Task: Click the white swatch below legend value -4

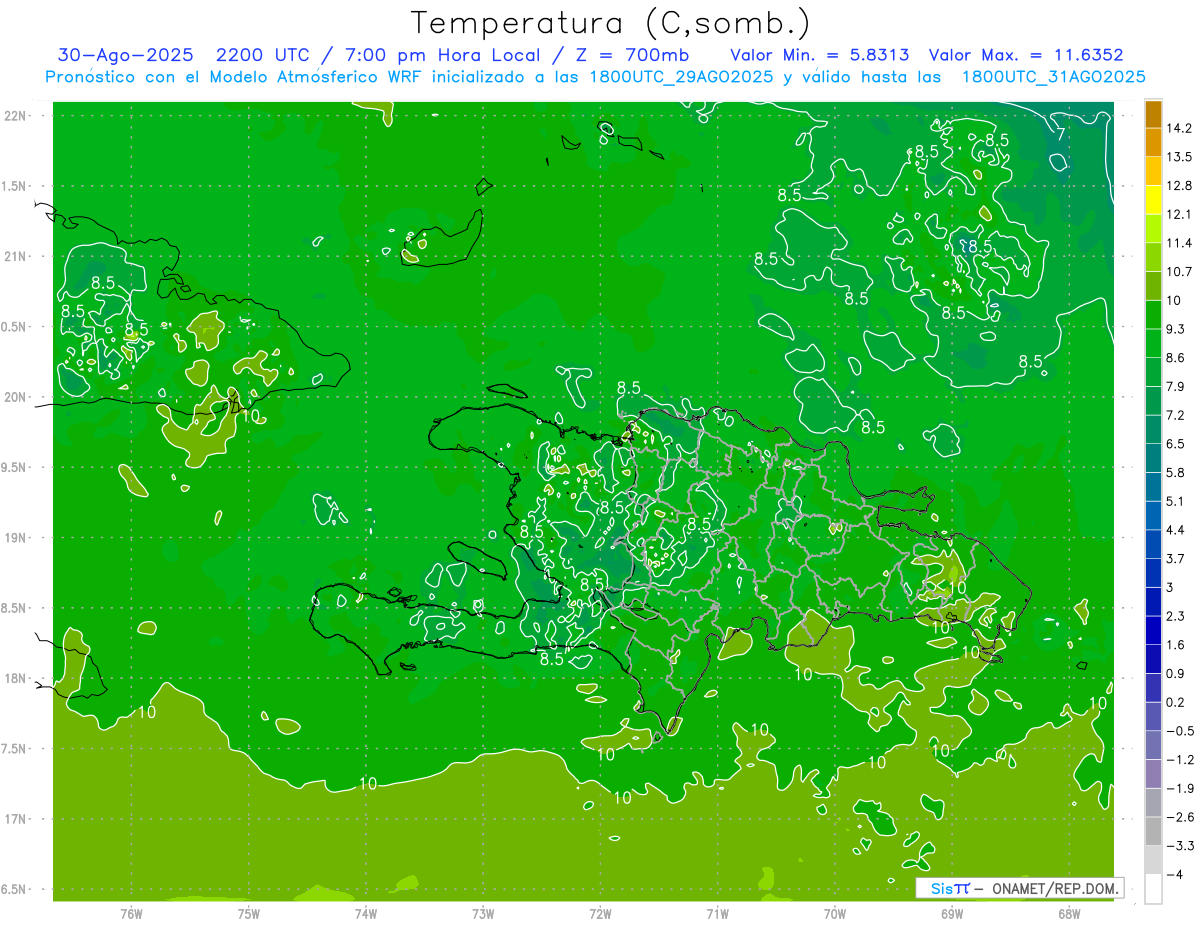Action: pyautogui.click(x=1153, y=888)
